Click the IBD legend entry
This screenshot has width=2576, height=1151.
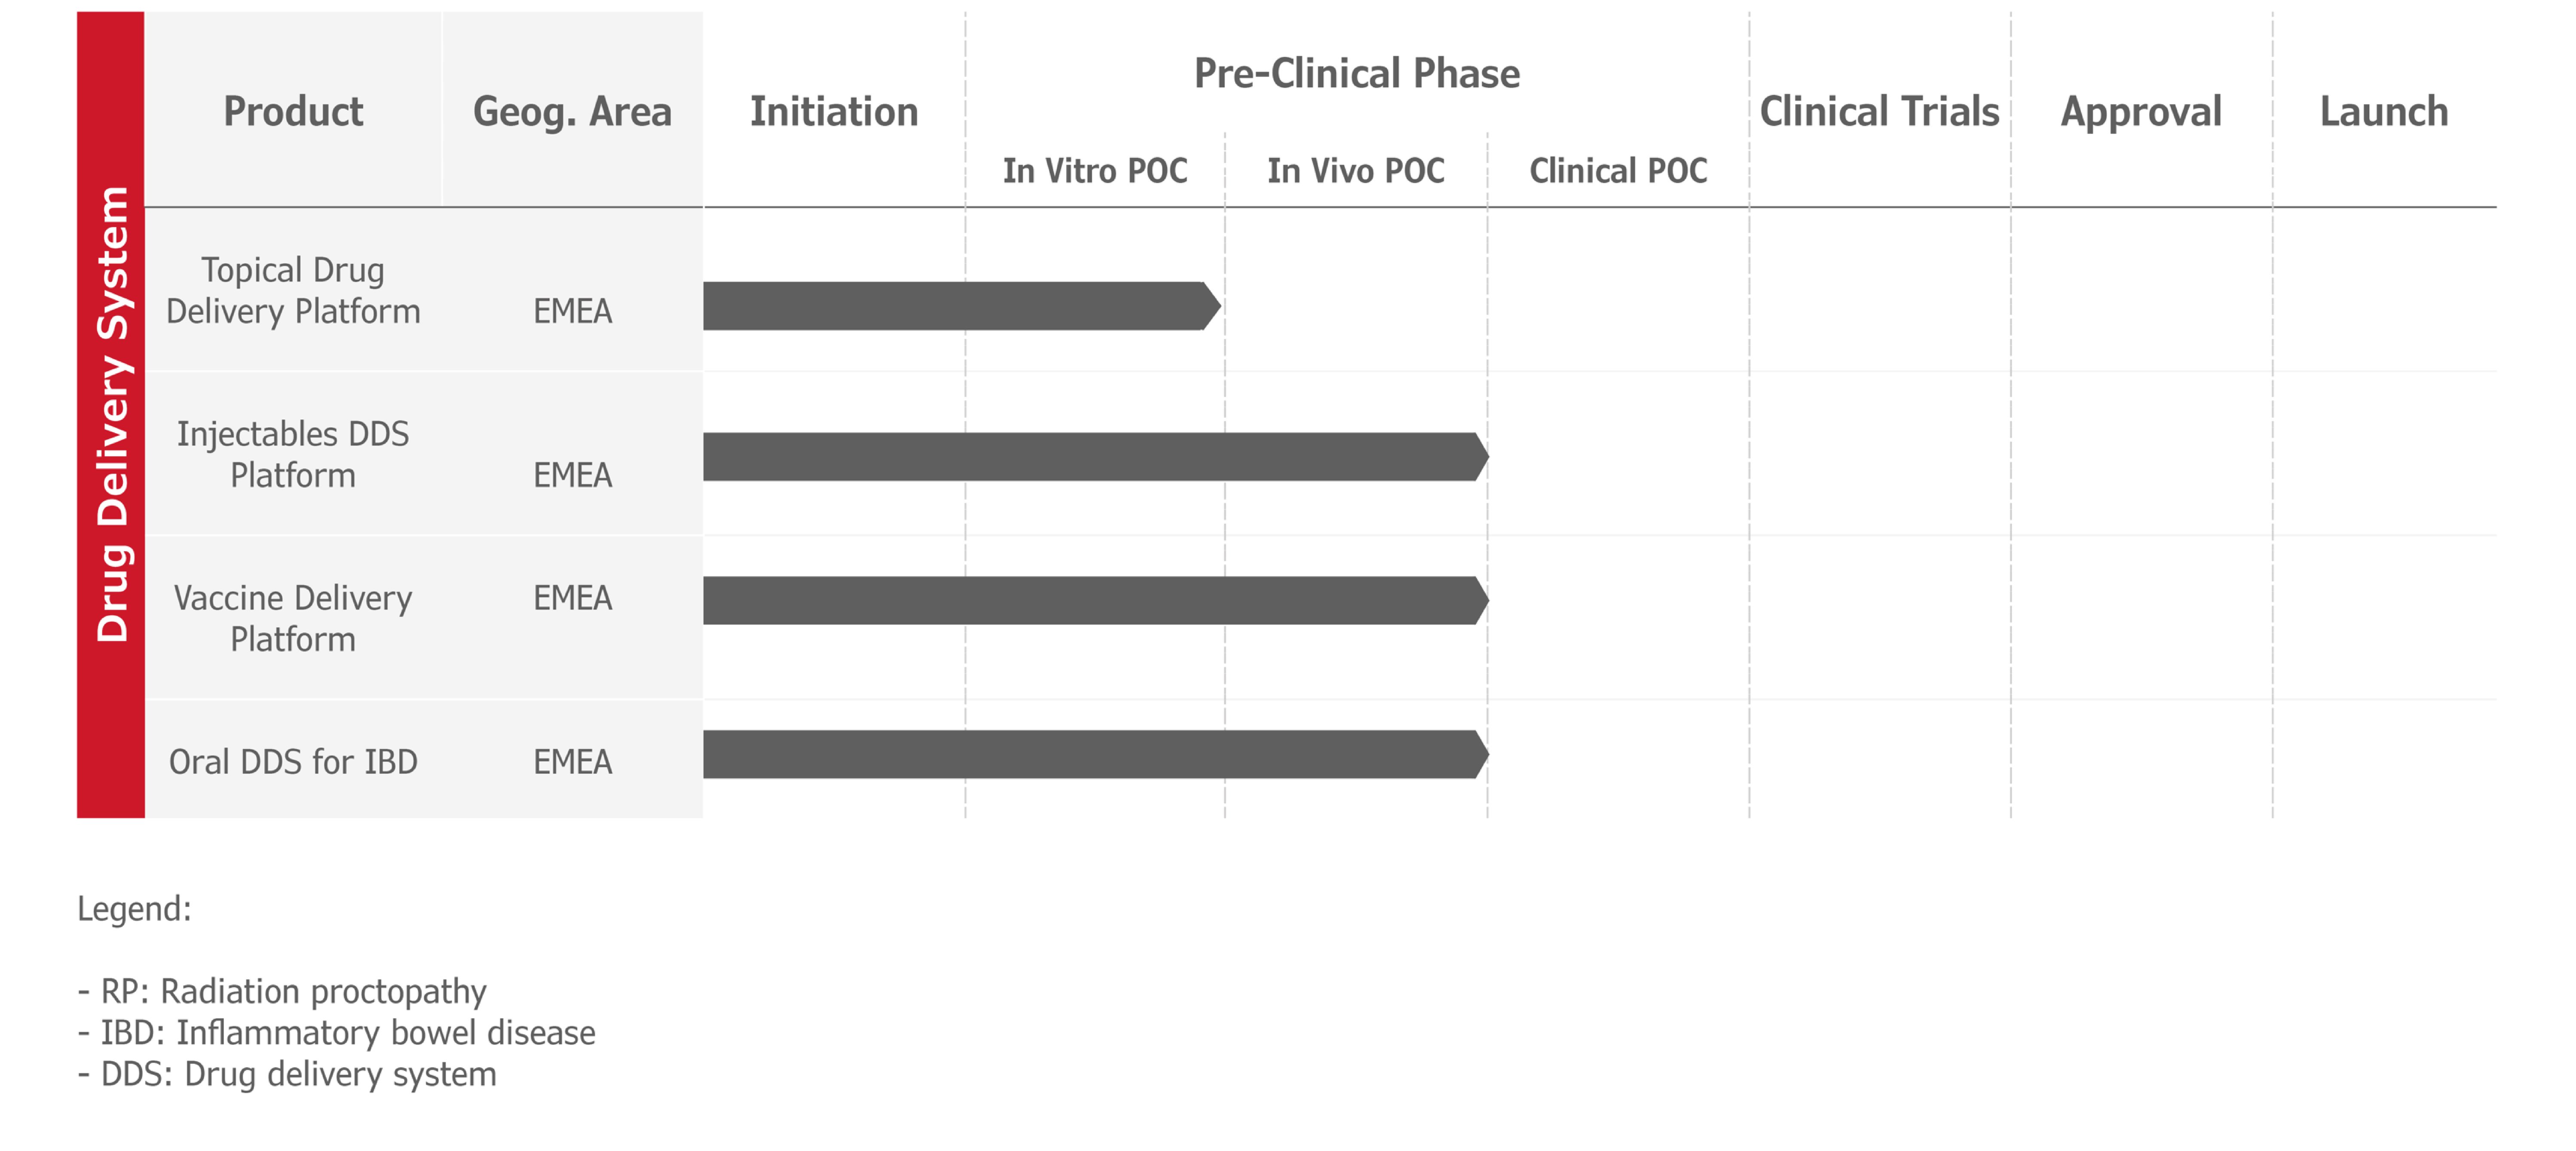coord(337,1033)
